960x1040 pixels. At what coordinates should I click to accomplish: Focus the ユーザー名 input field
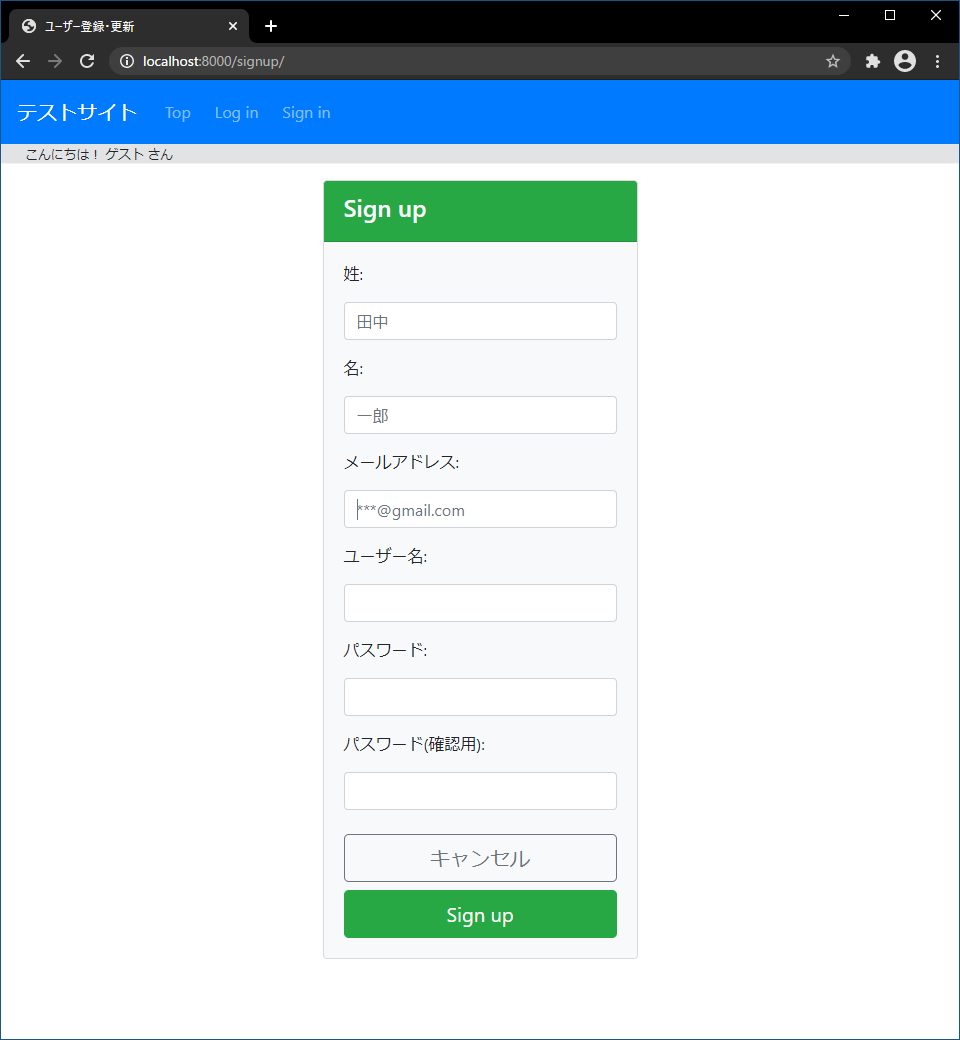click(480, 603)
